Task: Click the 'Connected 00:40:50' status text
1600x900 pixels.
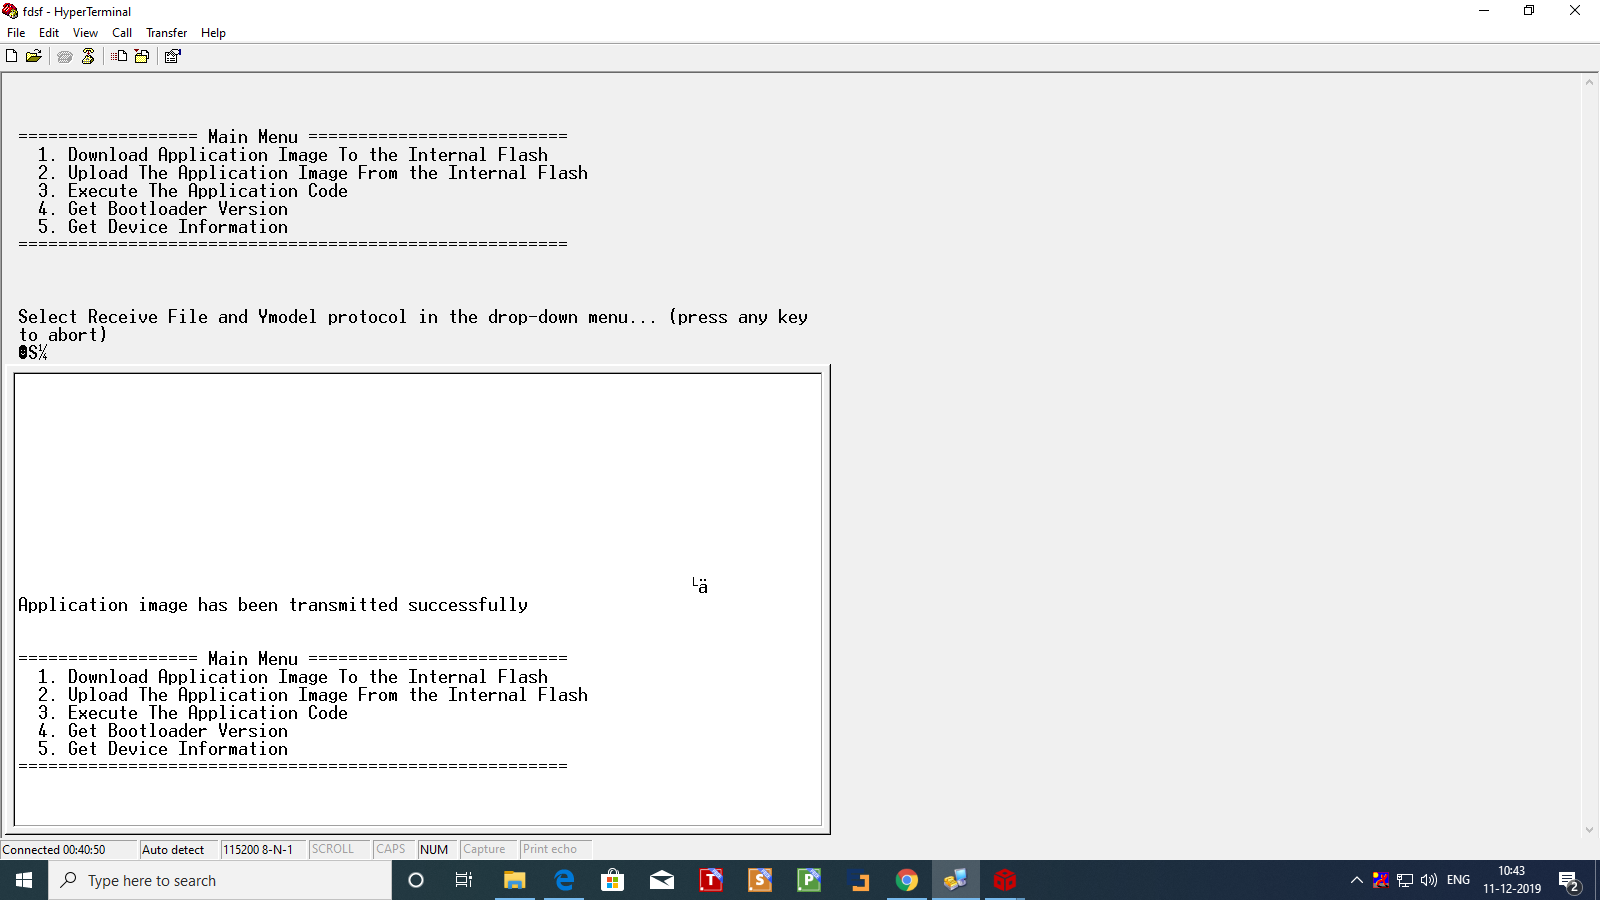Action: (54, 850)
